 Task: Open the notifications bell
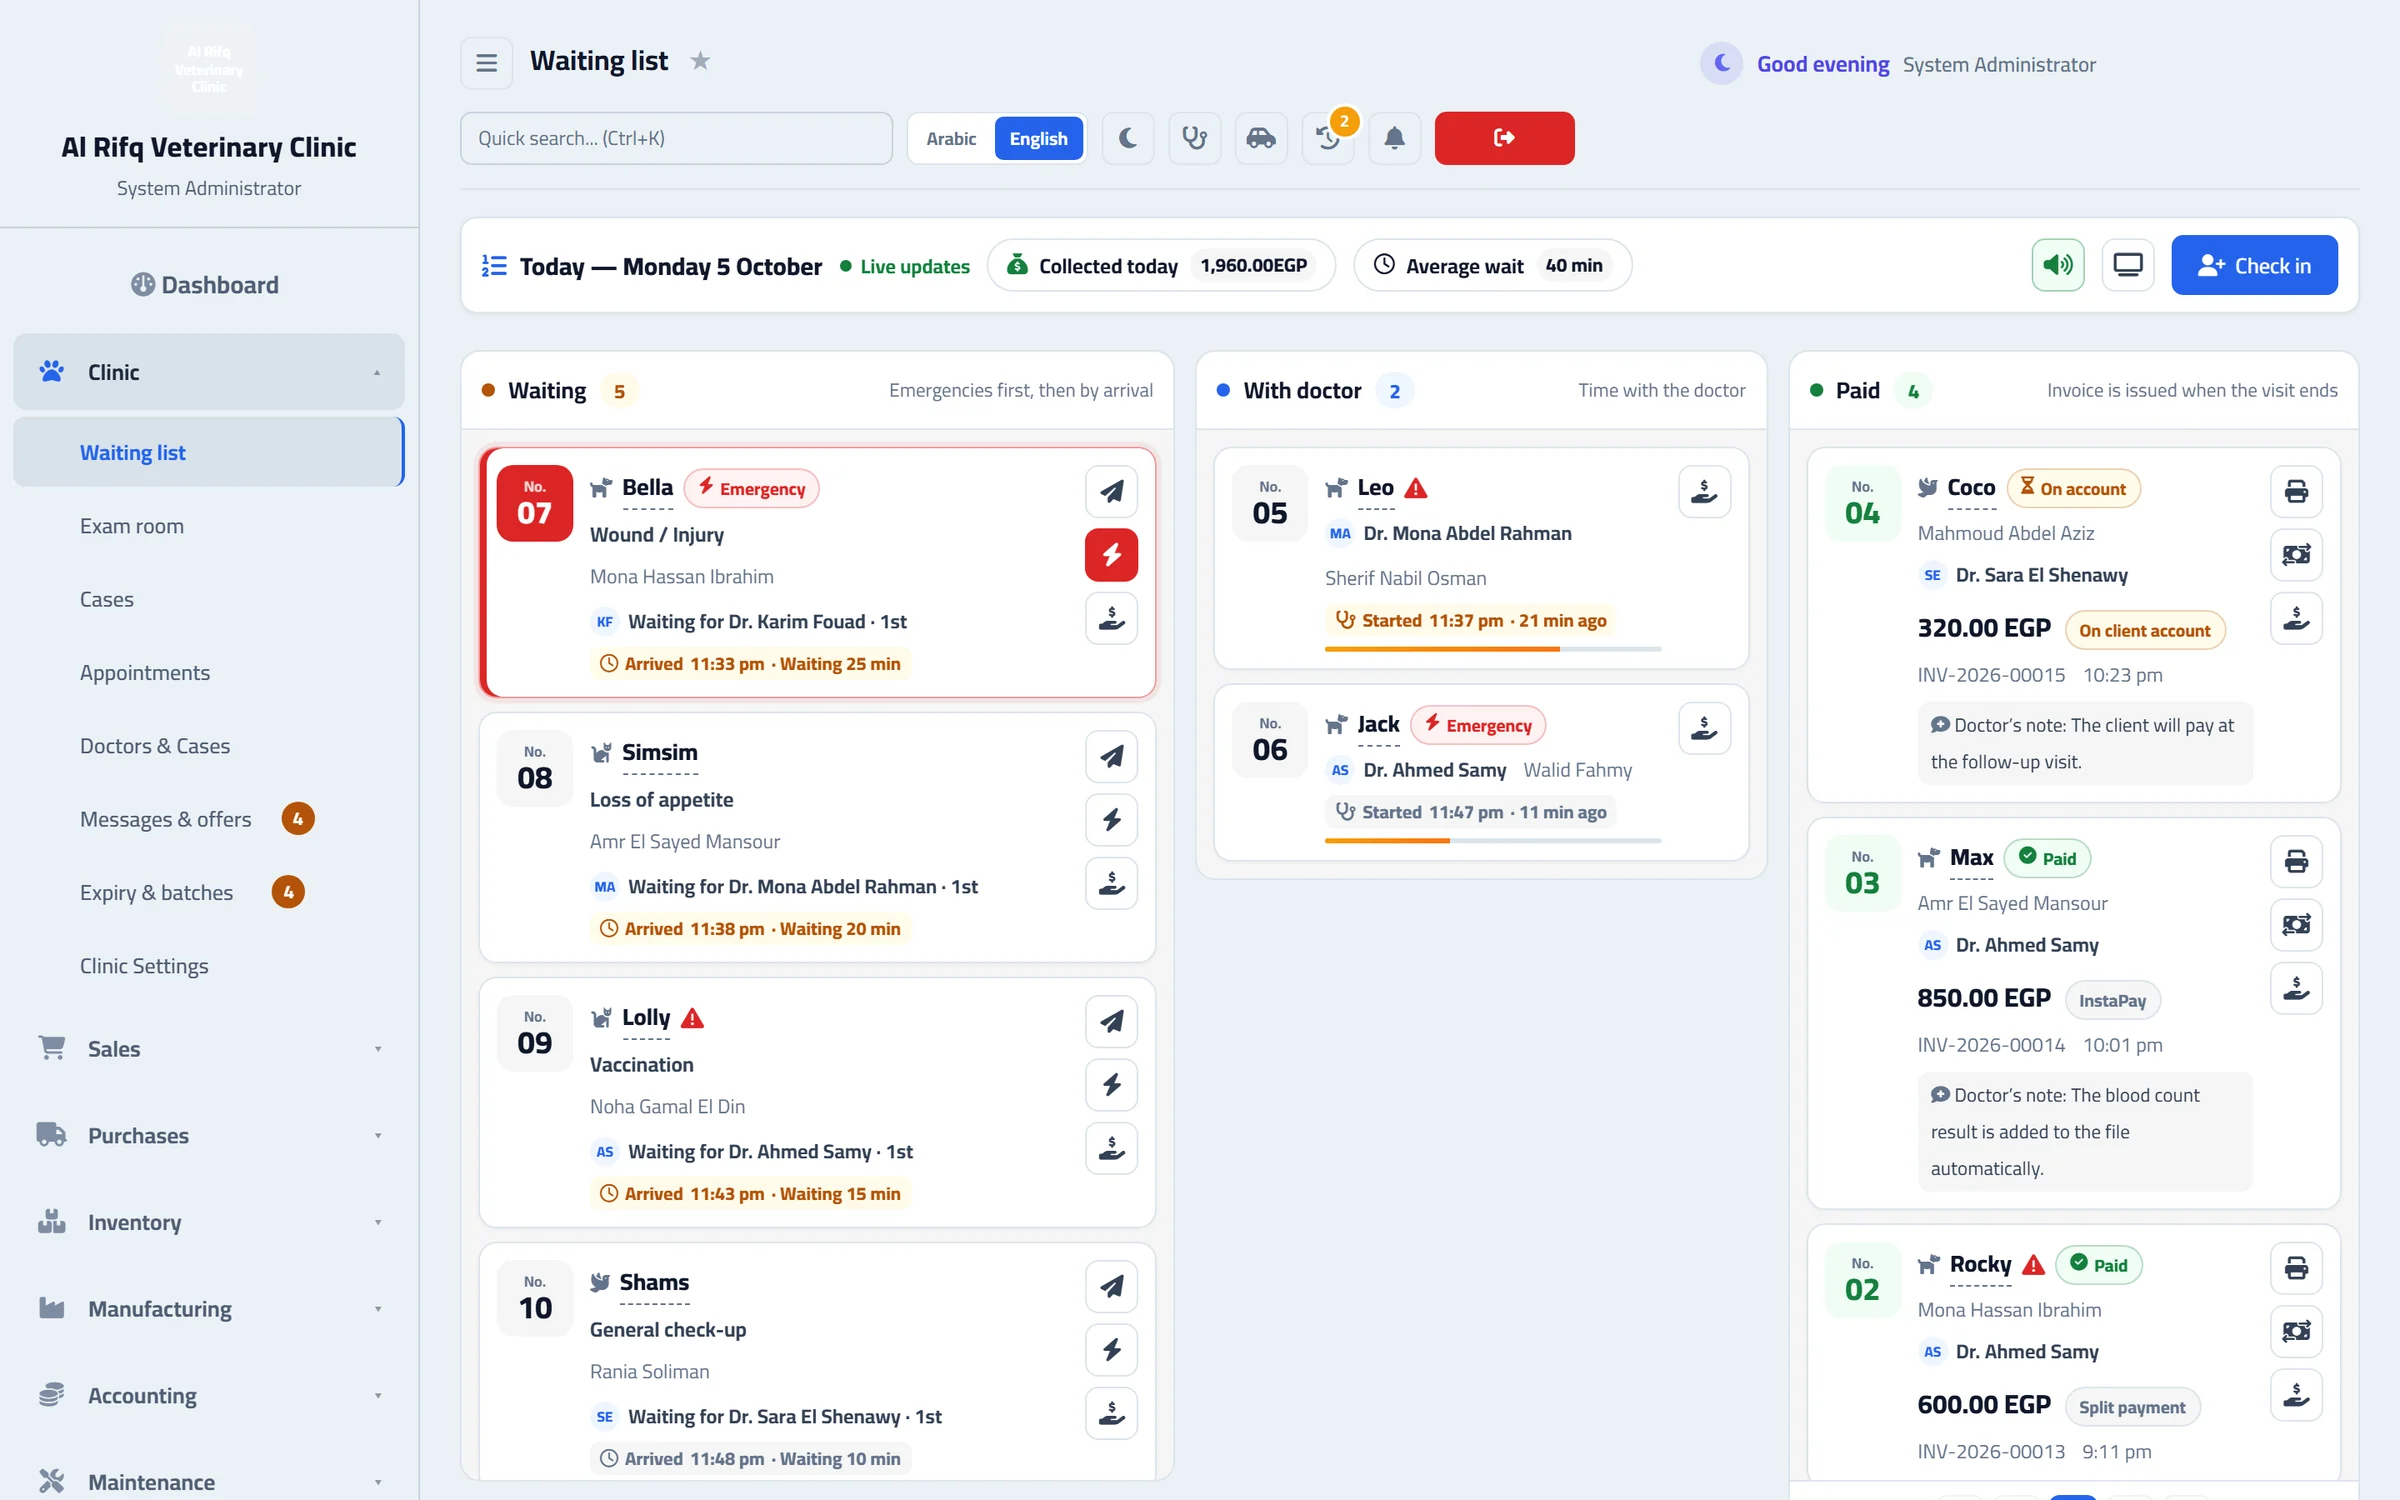coord(1394,138)
